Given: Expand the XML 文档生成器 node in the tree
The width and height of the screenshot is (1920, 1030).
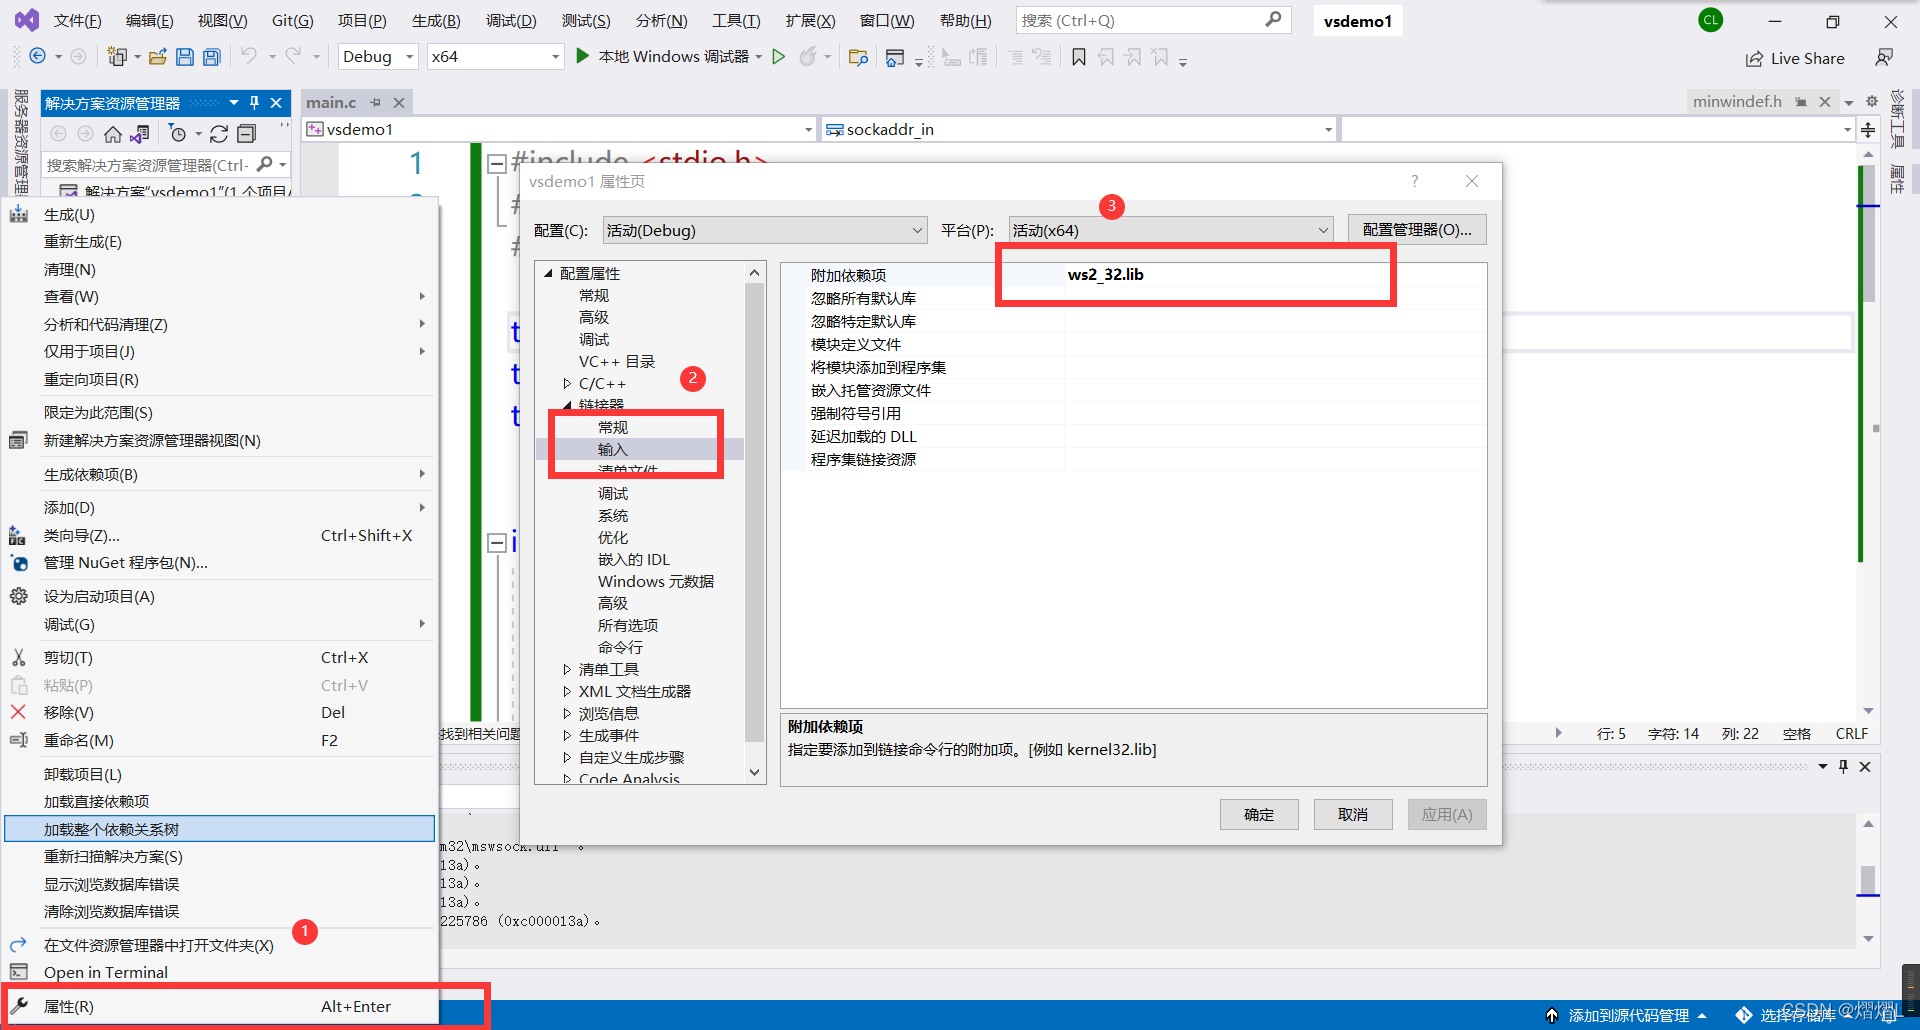Looking at the screenshot, I should pos(567,692).
